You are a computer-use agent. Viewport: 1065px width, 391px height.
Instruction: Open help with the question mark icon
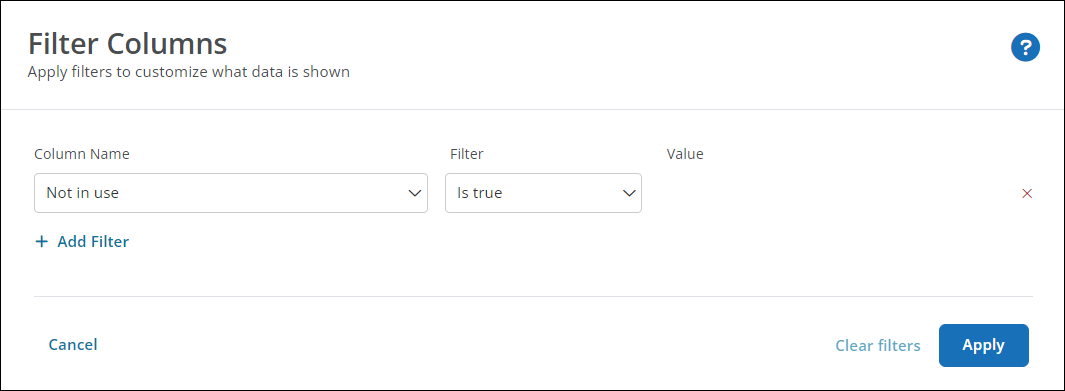pyautogui.click(x=1025, y=48)
